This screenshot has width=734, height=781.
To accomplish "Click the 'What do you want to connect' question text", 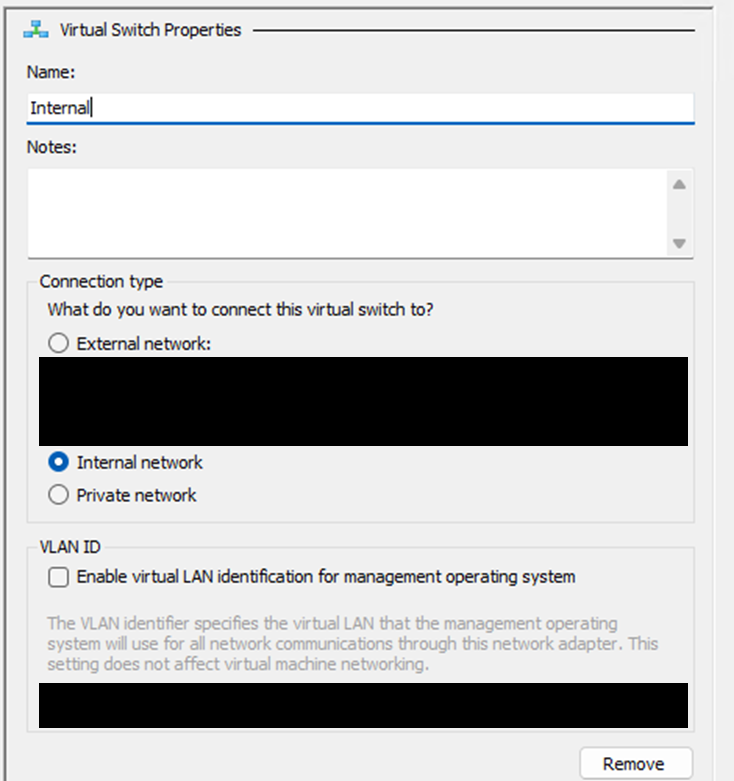I will [240, 310].
